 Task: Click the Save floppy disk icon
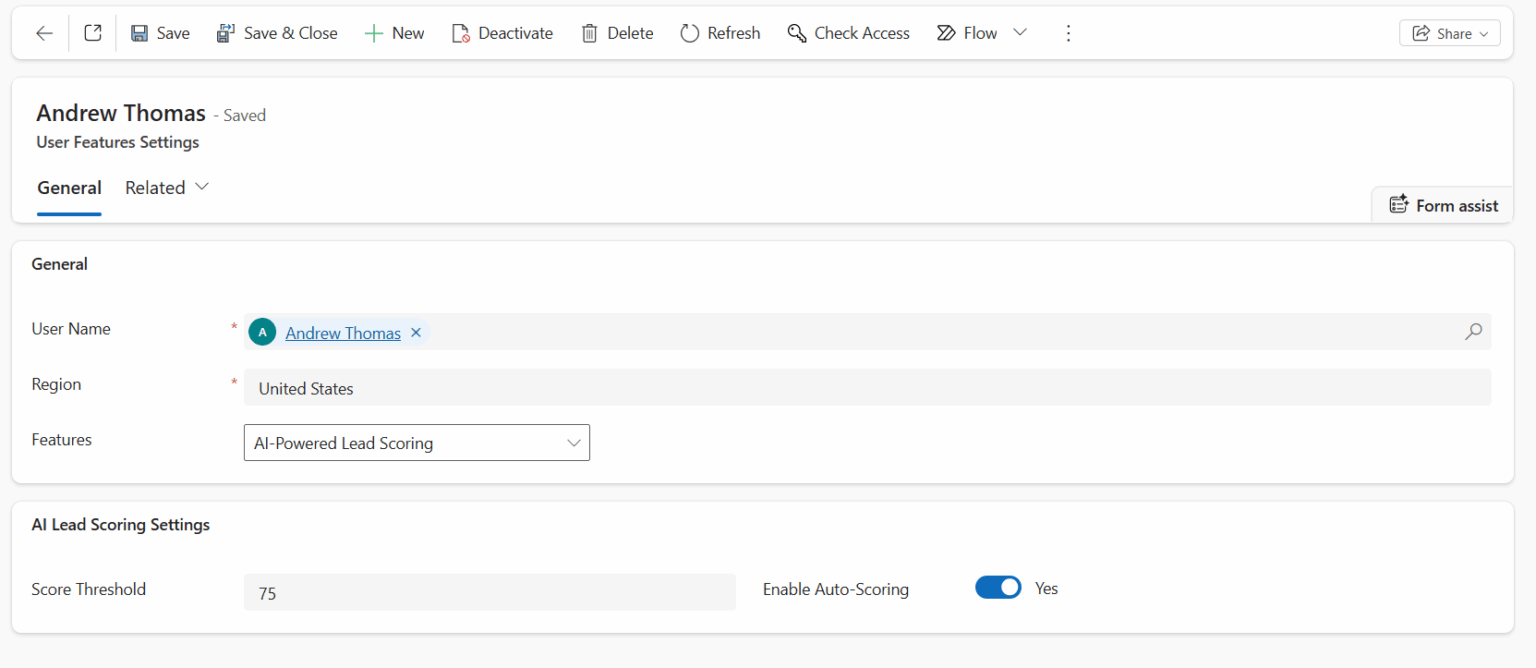click(140, 33)
